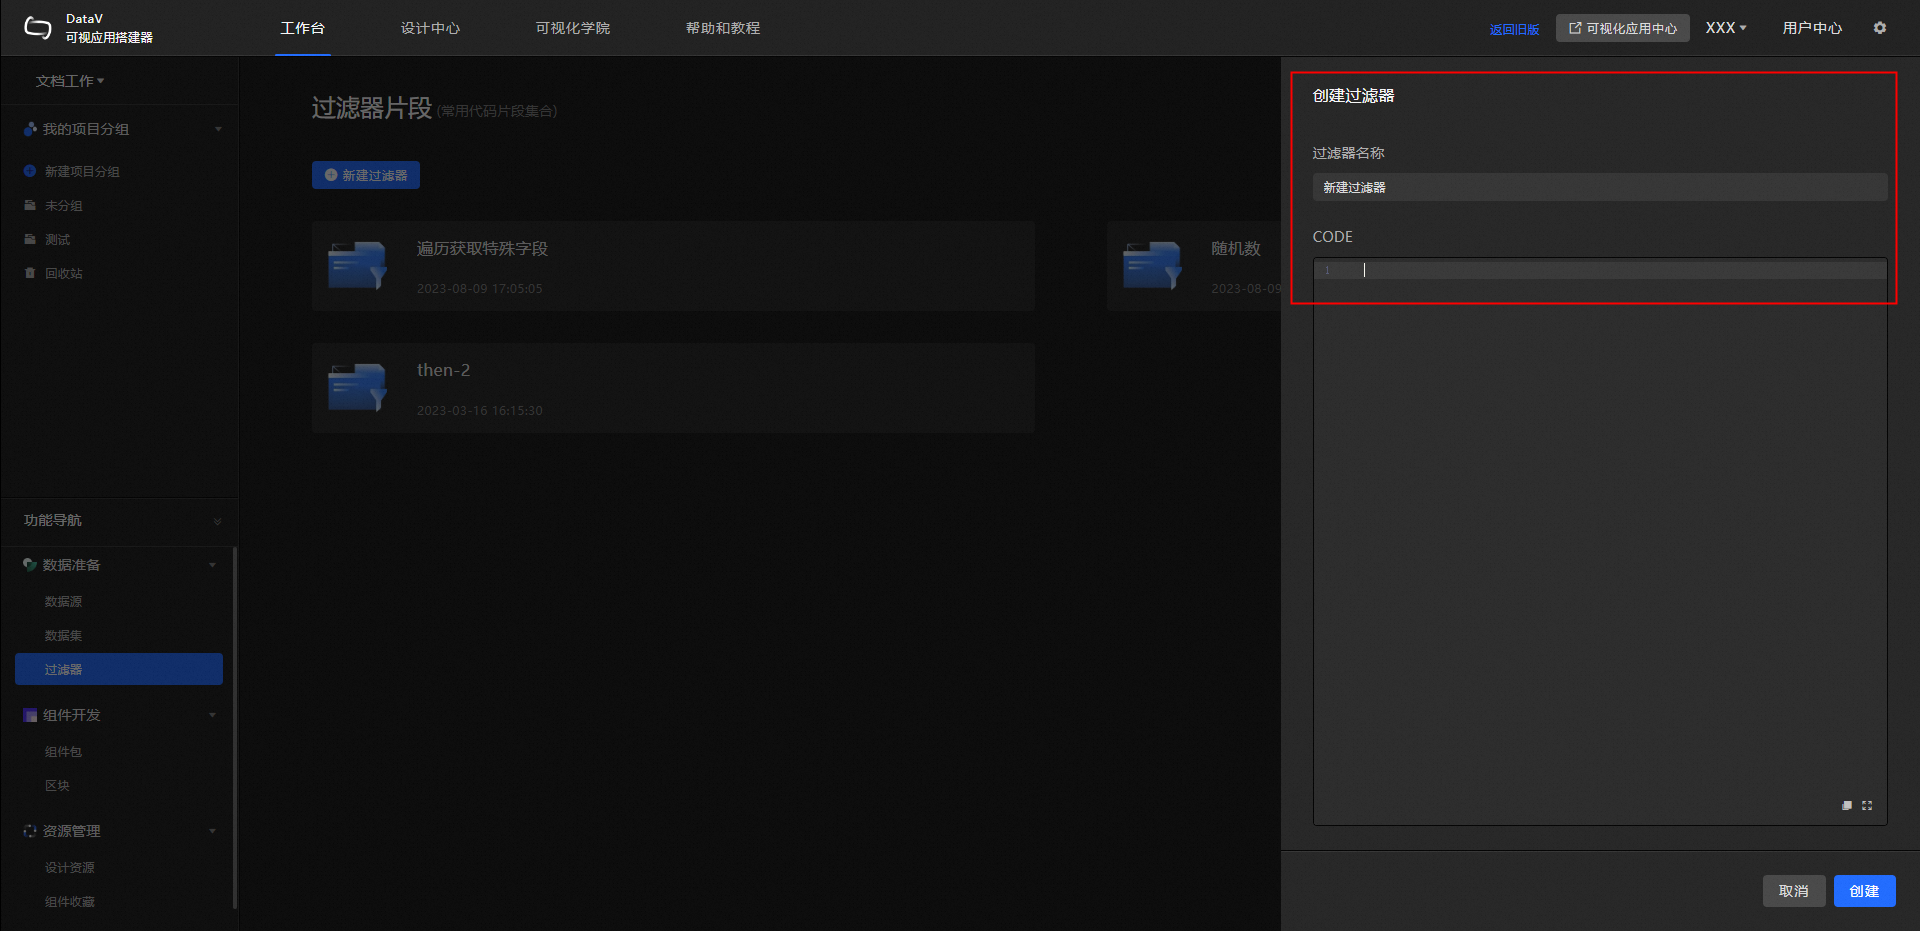
Task: Click the 遍历获取特殊字段 filter title
Action: pyautogui.click(x=482, y=248)
